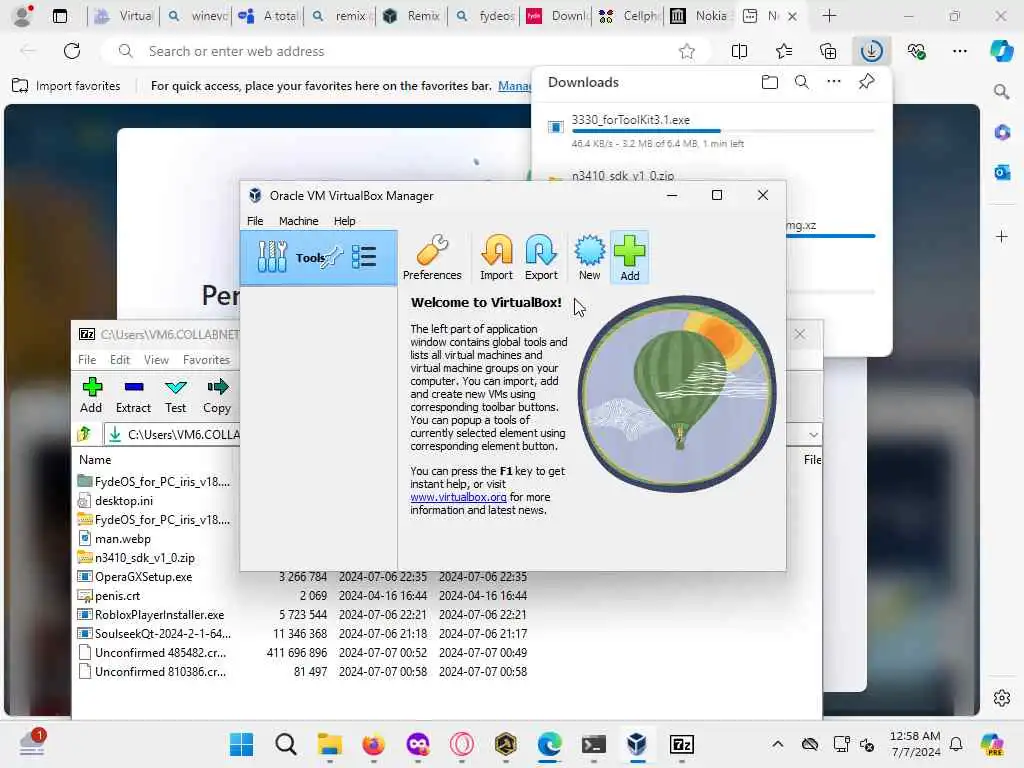Click the green Add machine button in VirtualBox
Image resolution: width=1024 pixels, height=768 pixels.
tap(630, 257)
